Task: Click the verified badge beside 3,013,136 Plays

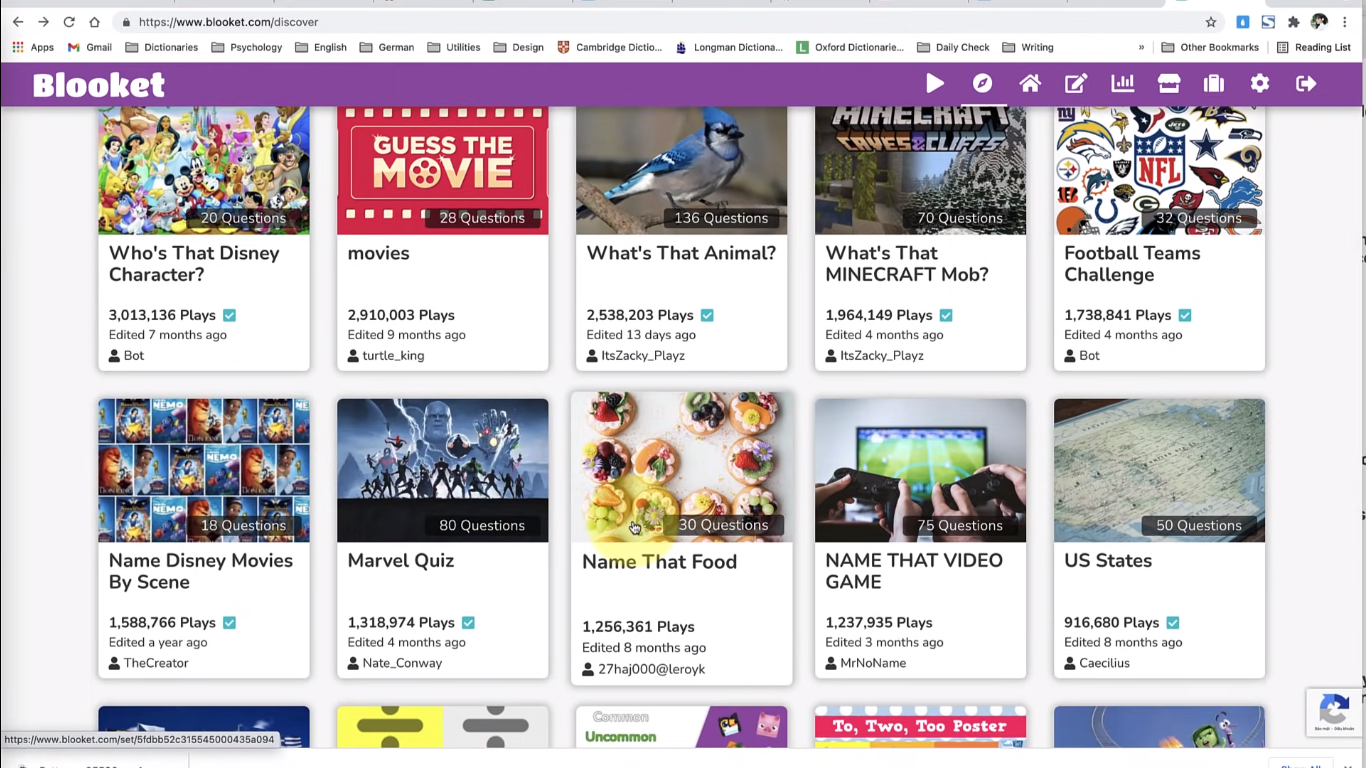Action: coord(229,315)
